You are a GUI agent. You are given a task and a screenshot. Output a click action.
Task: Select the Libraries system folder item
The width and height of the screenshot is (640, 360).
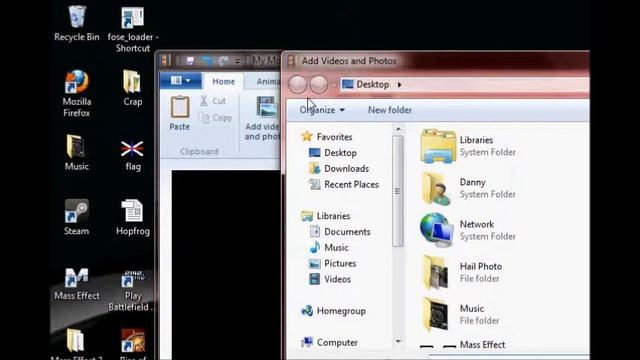point(469,146)
